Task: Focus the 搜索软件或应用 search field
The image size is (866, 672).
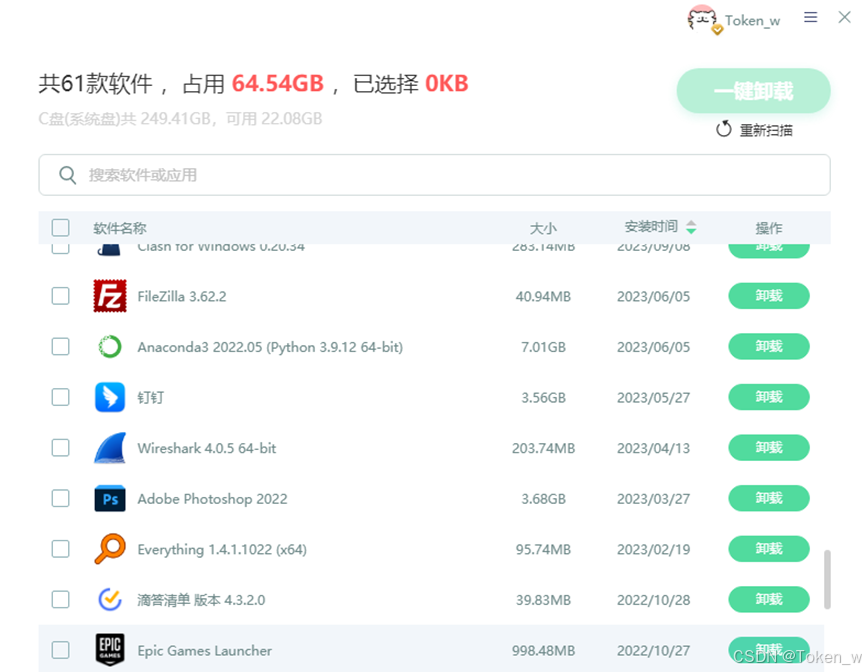Action: coord(434,175)
